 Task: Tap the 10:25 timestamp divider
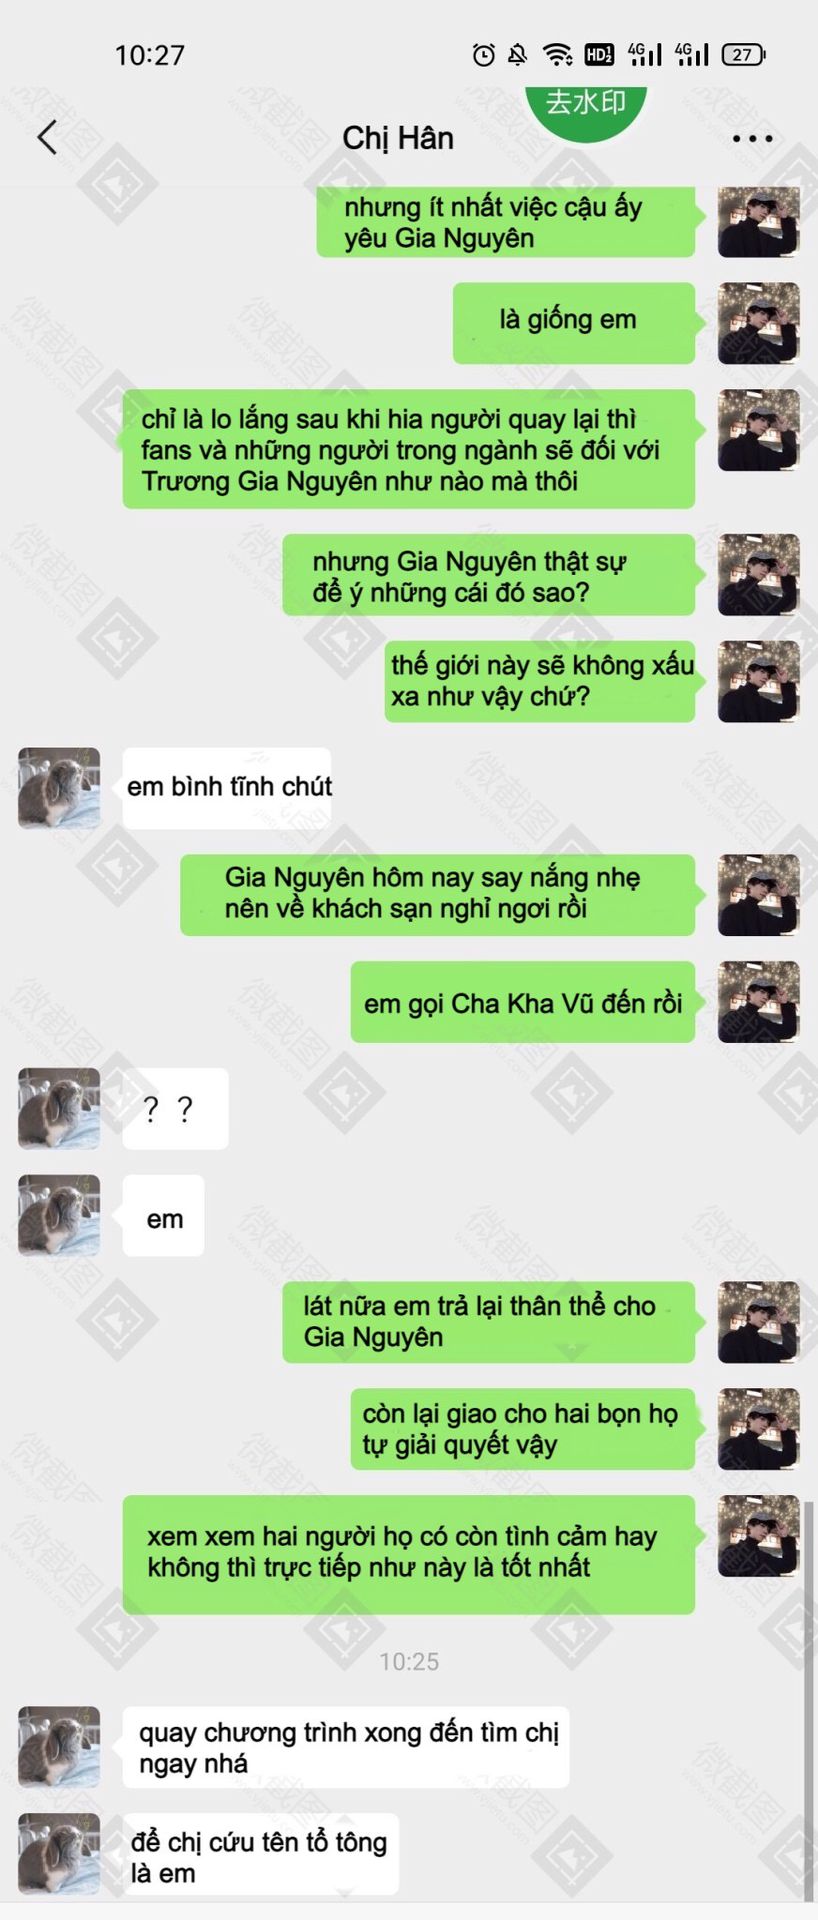point(409,1661)
